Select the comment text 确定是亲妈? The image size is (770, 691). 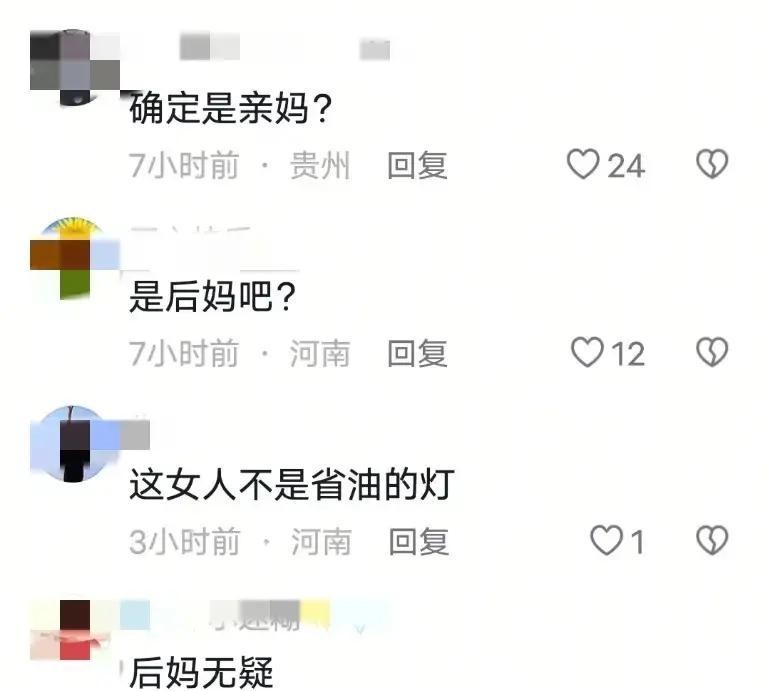[x=230, y=108]
